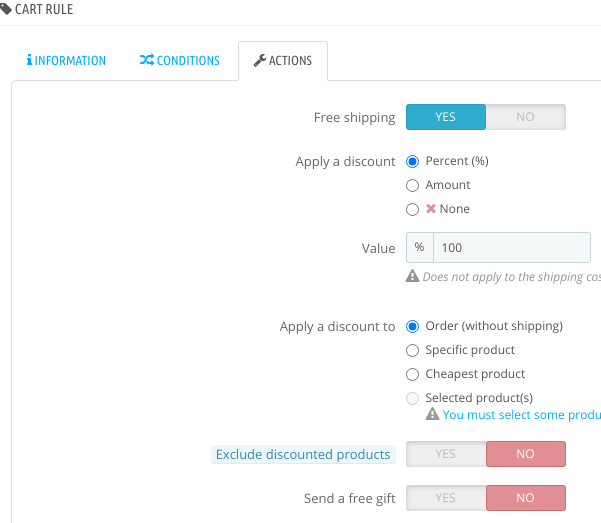Set Free shipping to NO
This screenshot has width=601, height=523.
tap(525, 117)
